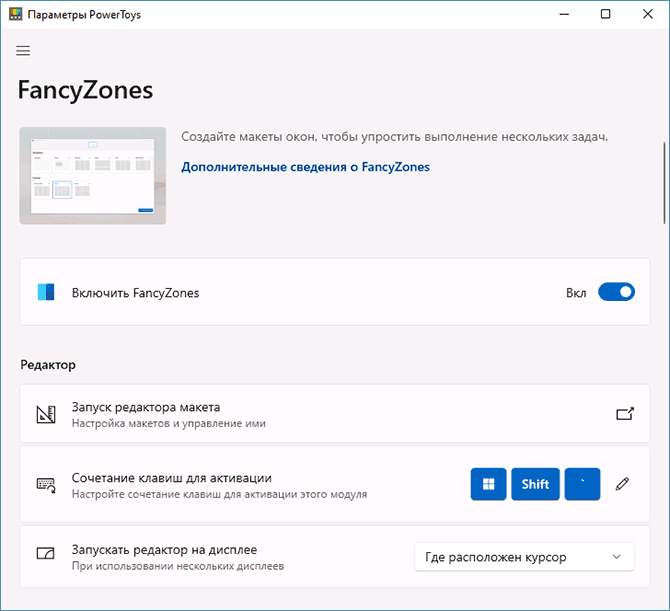This screenshot has height=611, width=670.
Task: Maximize the PowerToys settings window
Action: point(605,14)
